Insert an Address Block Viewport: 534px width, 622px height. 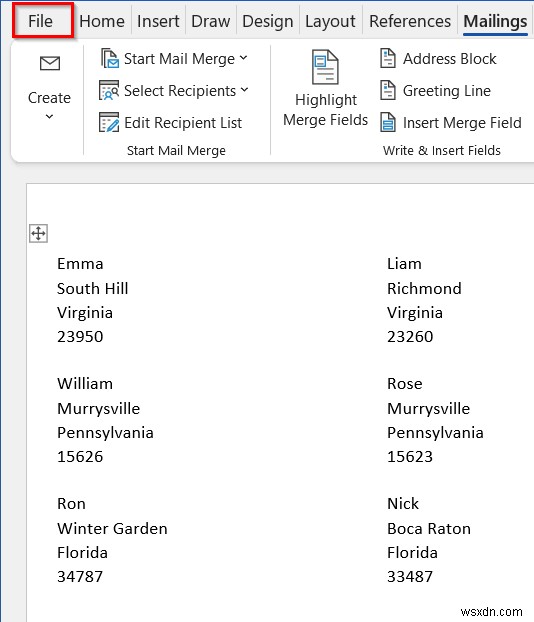[x=449, y=59]
